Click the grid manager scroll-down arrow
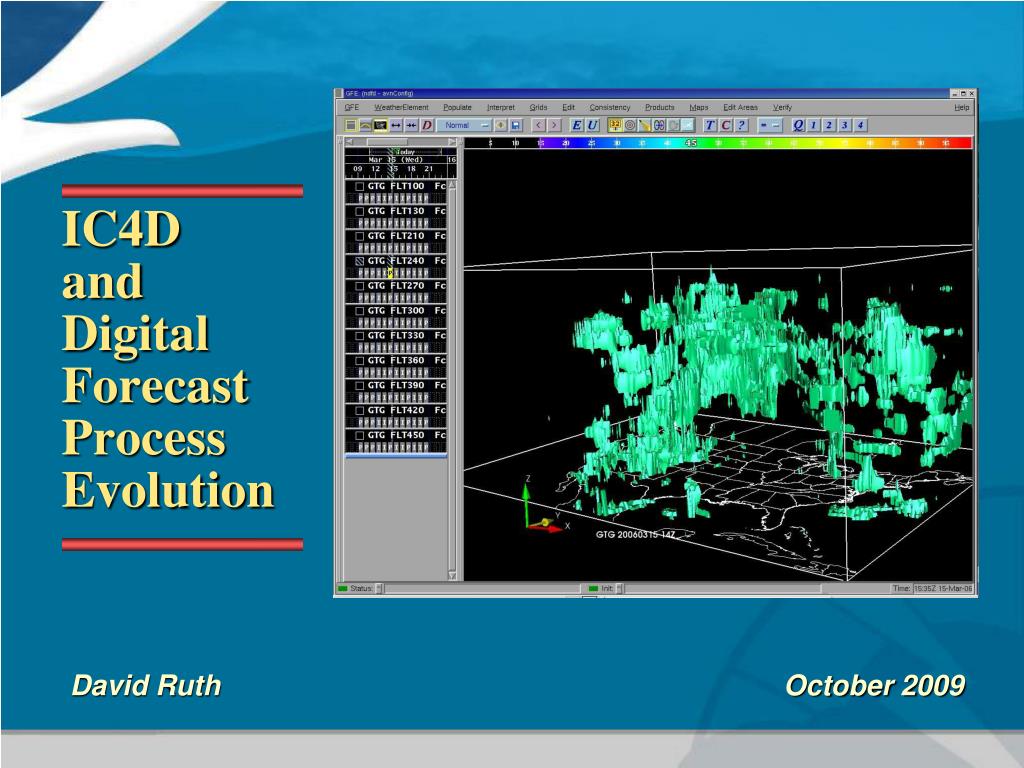 click(452, 575)
